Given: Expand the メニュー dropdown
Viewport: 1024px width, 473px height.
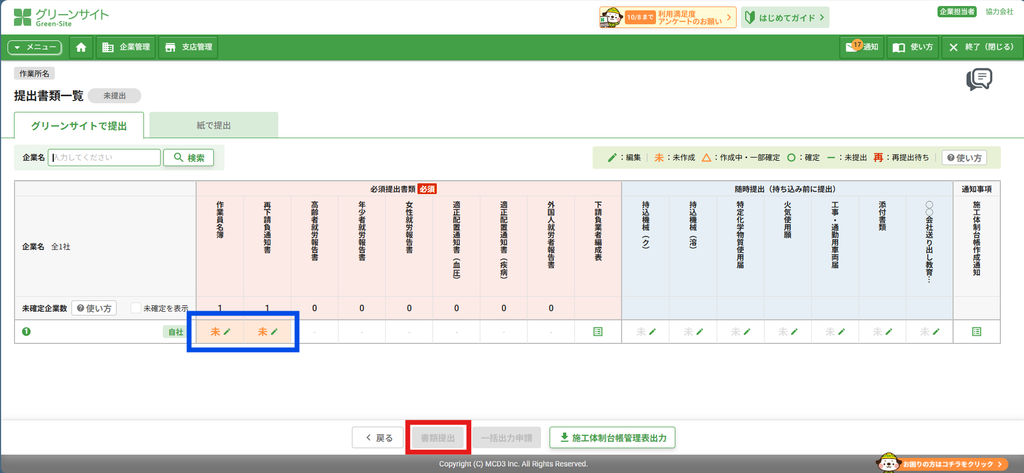Looking at the screenshot, I should [x=35, y=47].
